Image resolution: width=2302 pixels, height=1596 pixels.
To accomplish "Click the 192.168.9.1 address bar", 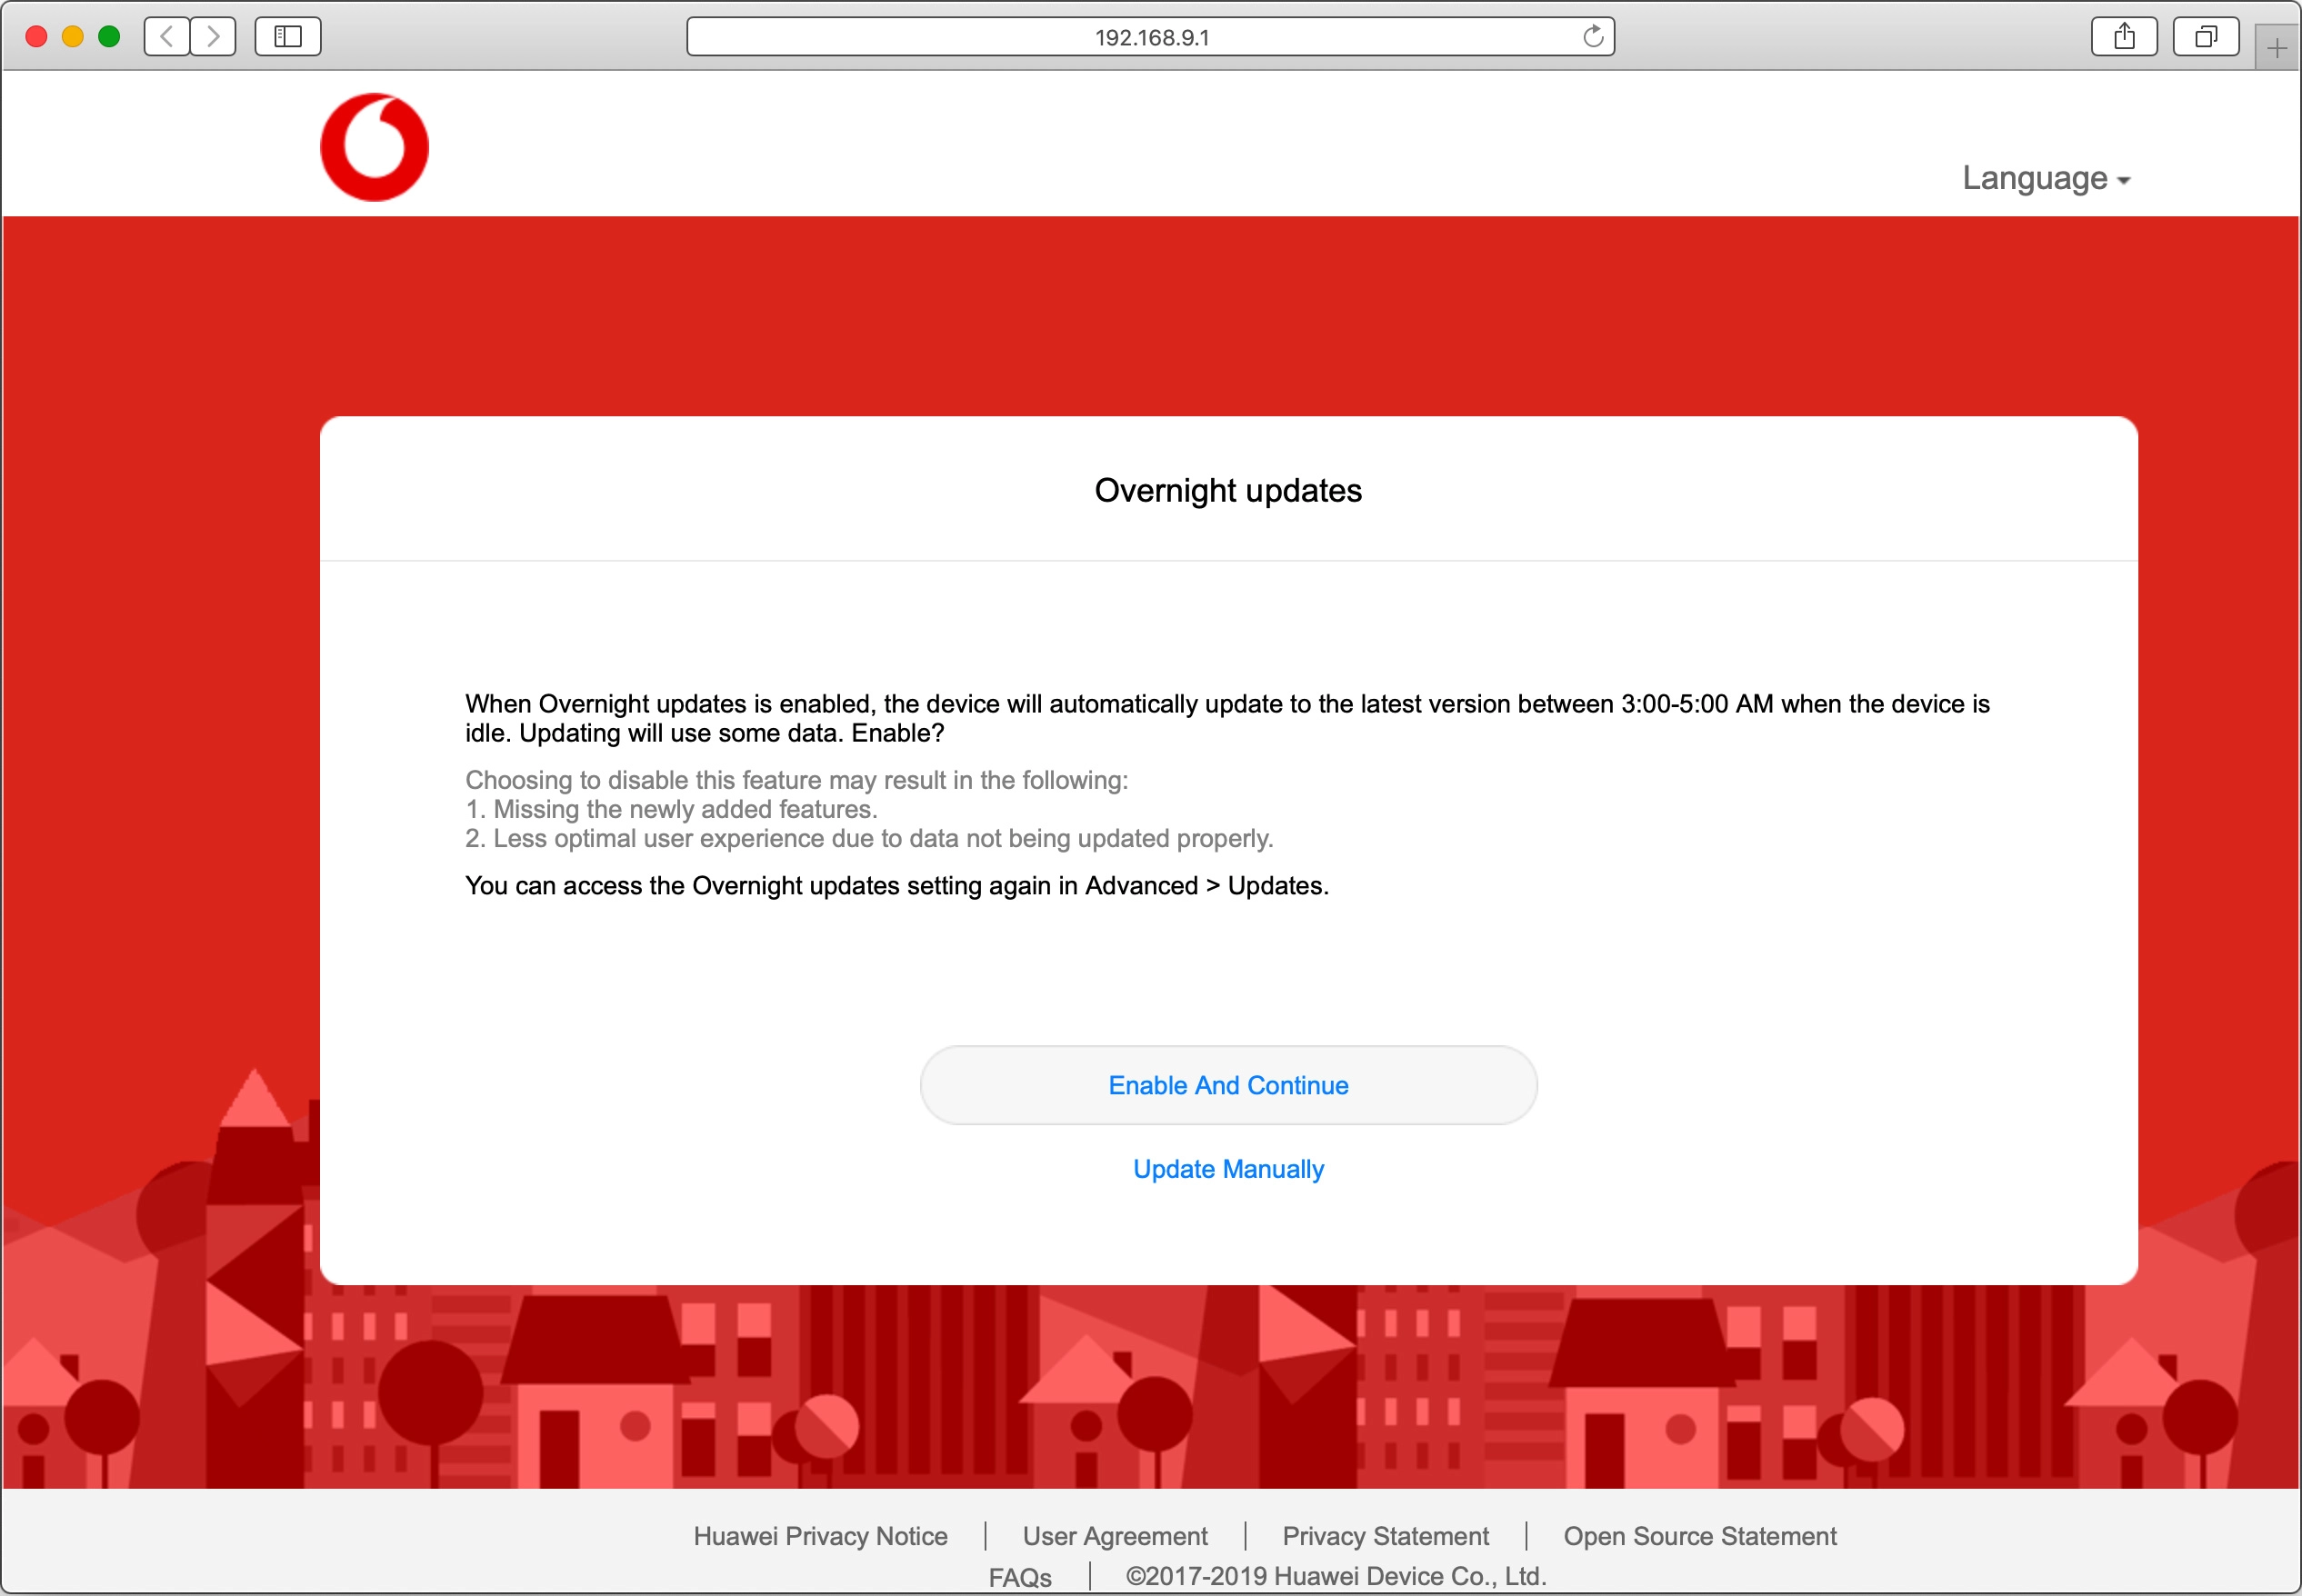I will pos(1150,37).
